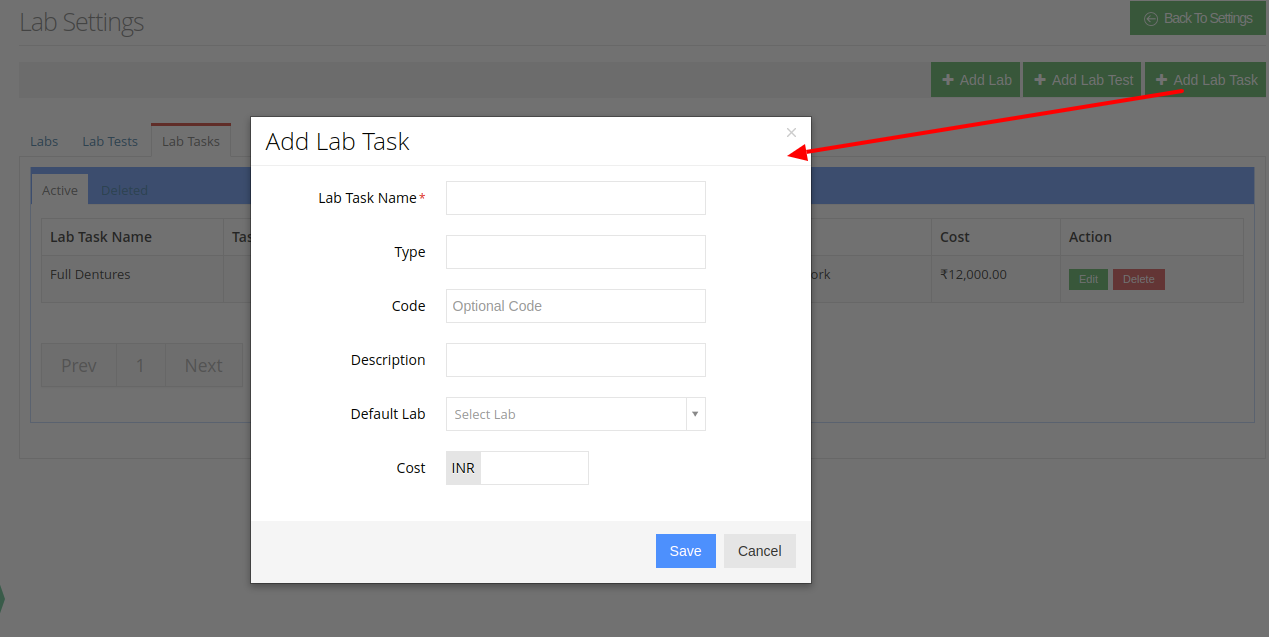Click the Select Lab dropdown arrow
The height and width of the screenshot is (637, 1269).
click(x=695, y=414)
